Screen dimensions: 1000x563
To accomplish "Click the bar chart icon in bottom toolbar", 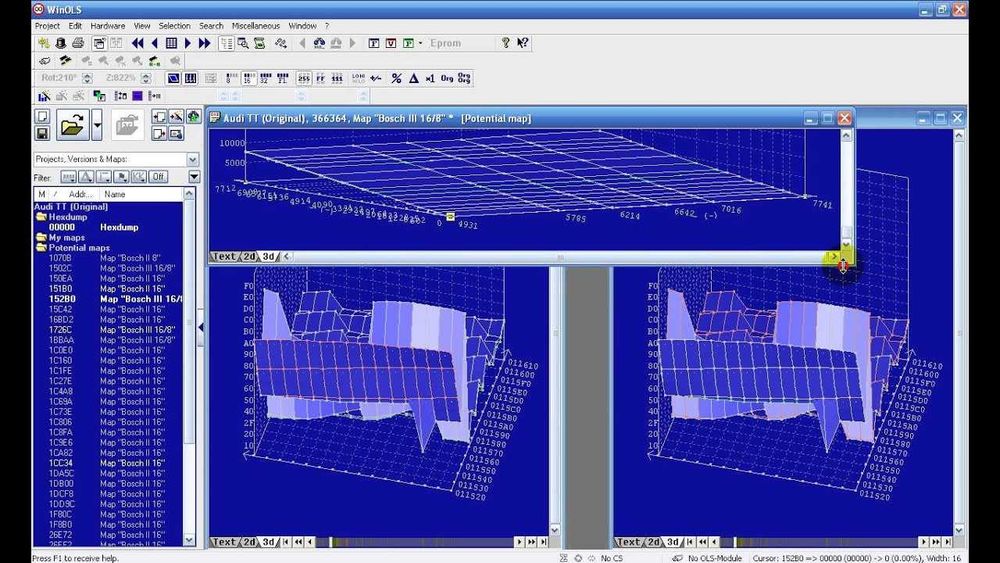I will [x=44, y=96].
